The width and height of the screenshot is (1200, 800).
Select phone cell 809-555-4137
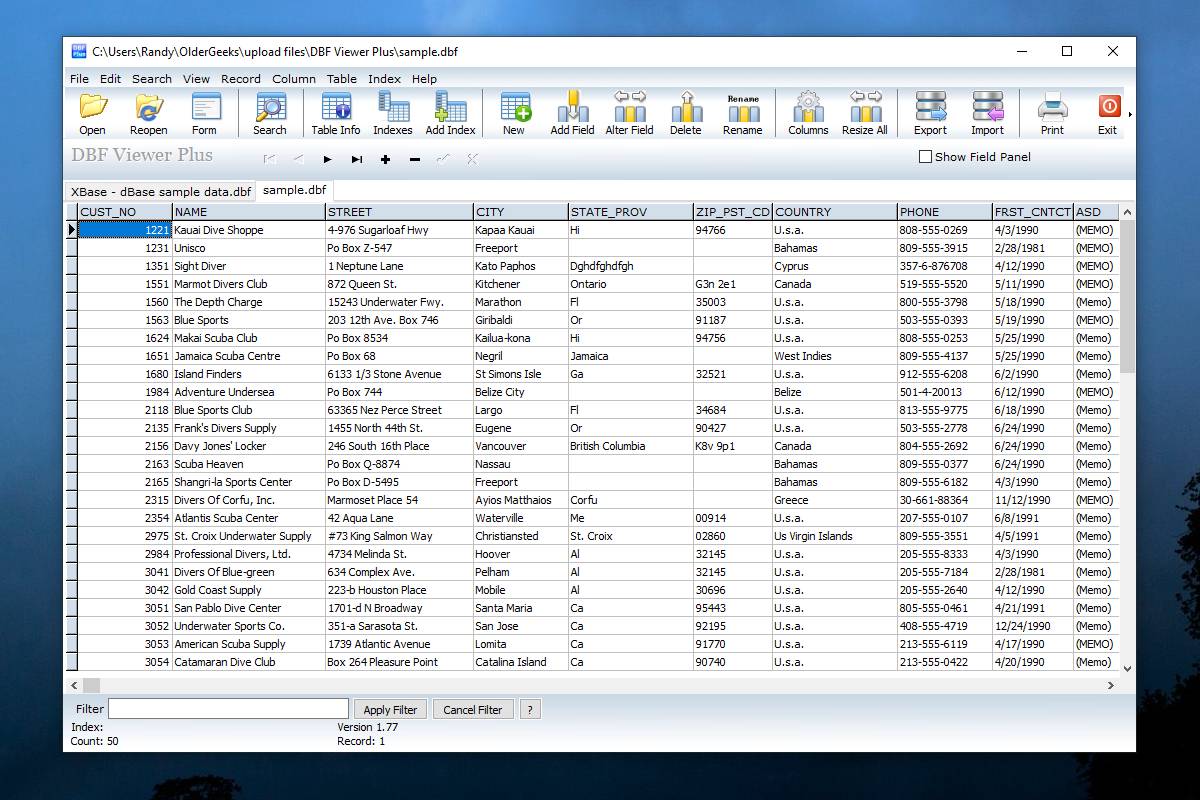[x=944, y=356]
